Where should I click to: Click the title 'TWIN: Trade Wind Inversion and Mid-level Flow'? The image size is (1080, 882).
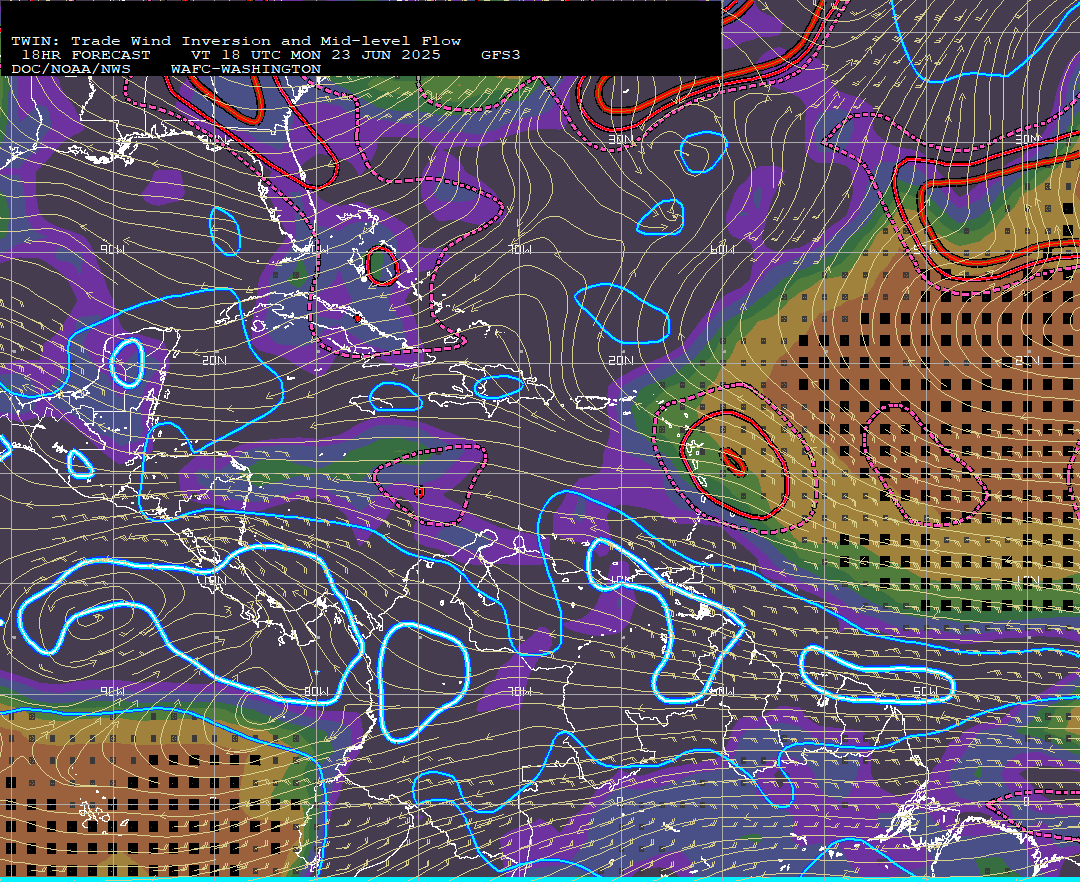pyautogui.click(x=236, y=41)
